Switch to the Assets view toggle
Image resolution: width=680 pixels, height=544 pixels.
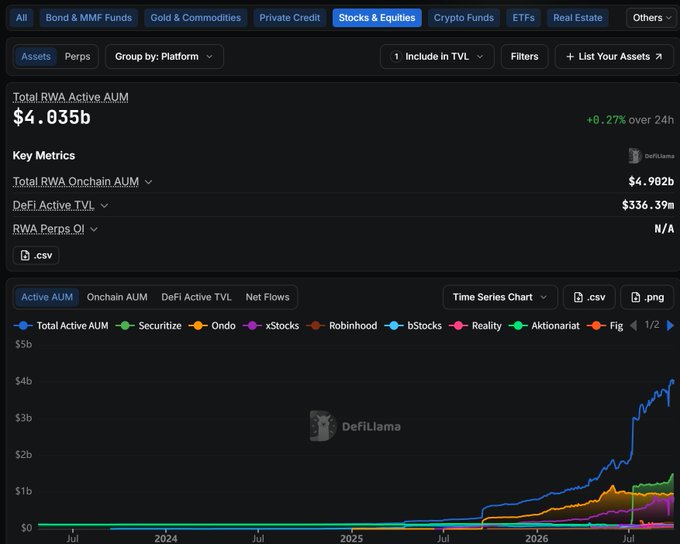(36, 56)
